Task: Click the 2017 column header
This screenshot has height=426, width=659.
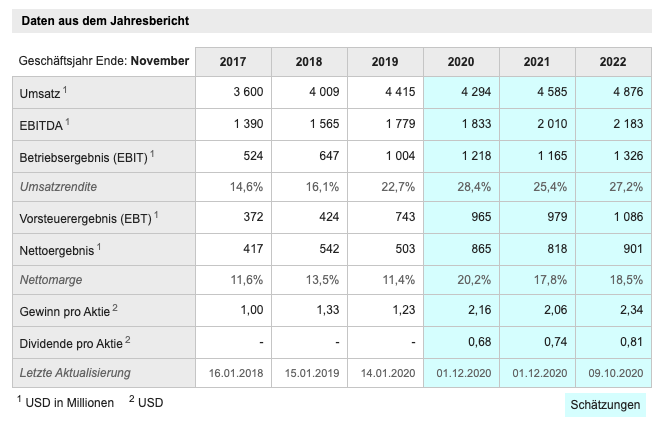Action: [233, 62]
